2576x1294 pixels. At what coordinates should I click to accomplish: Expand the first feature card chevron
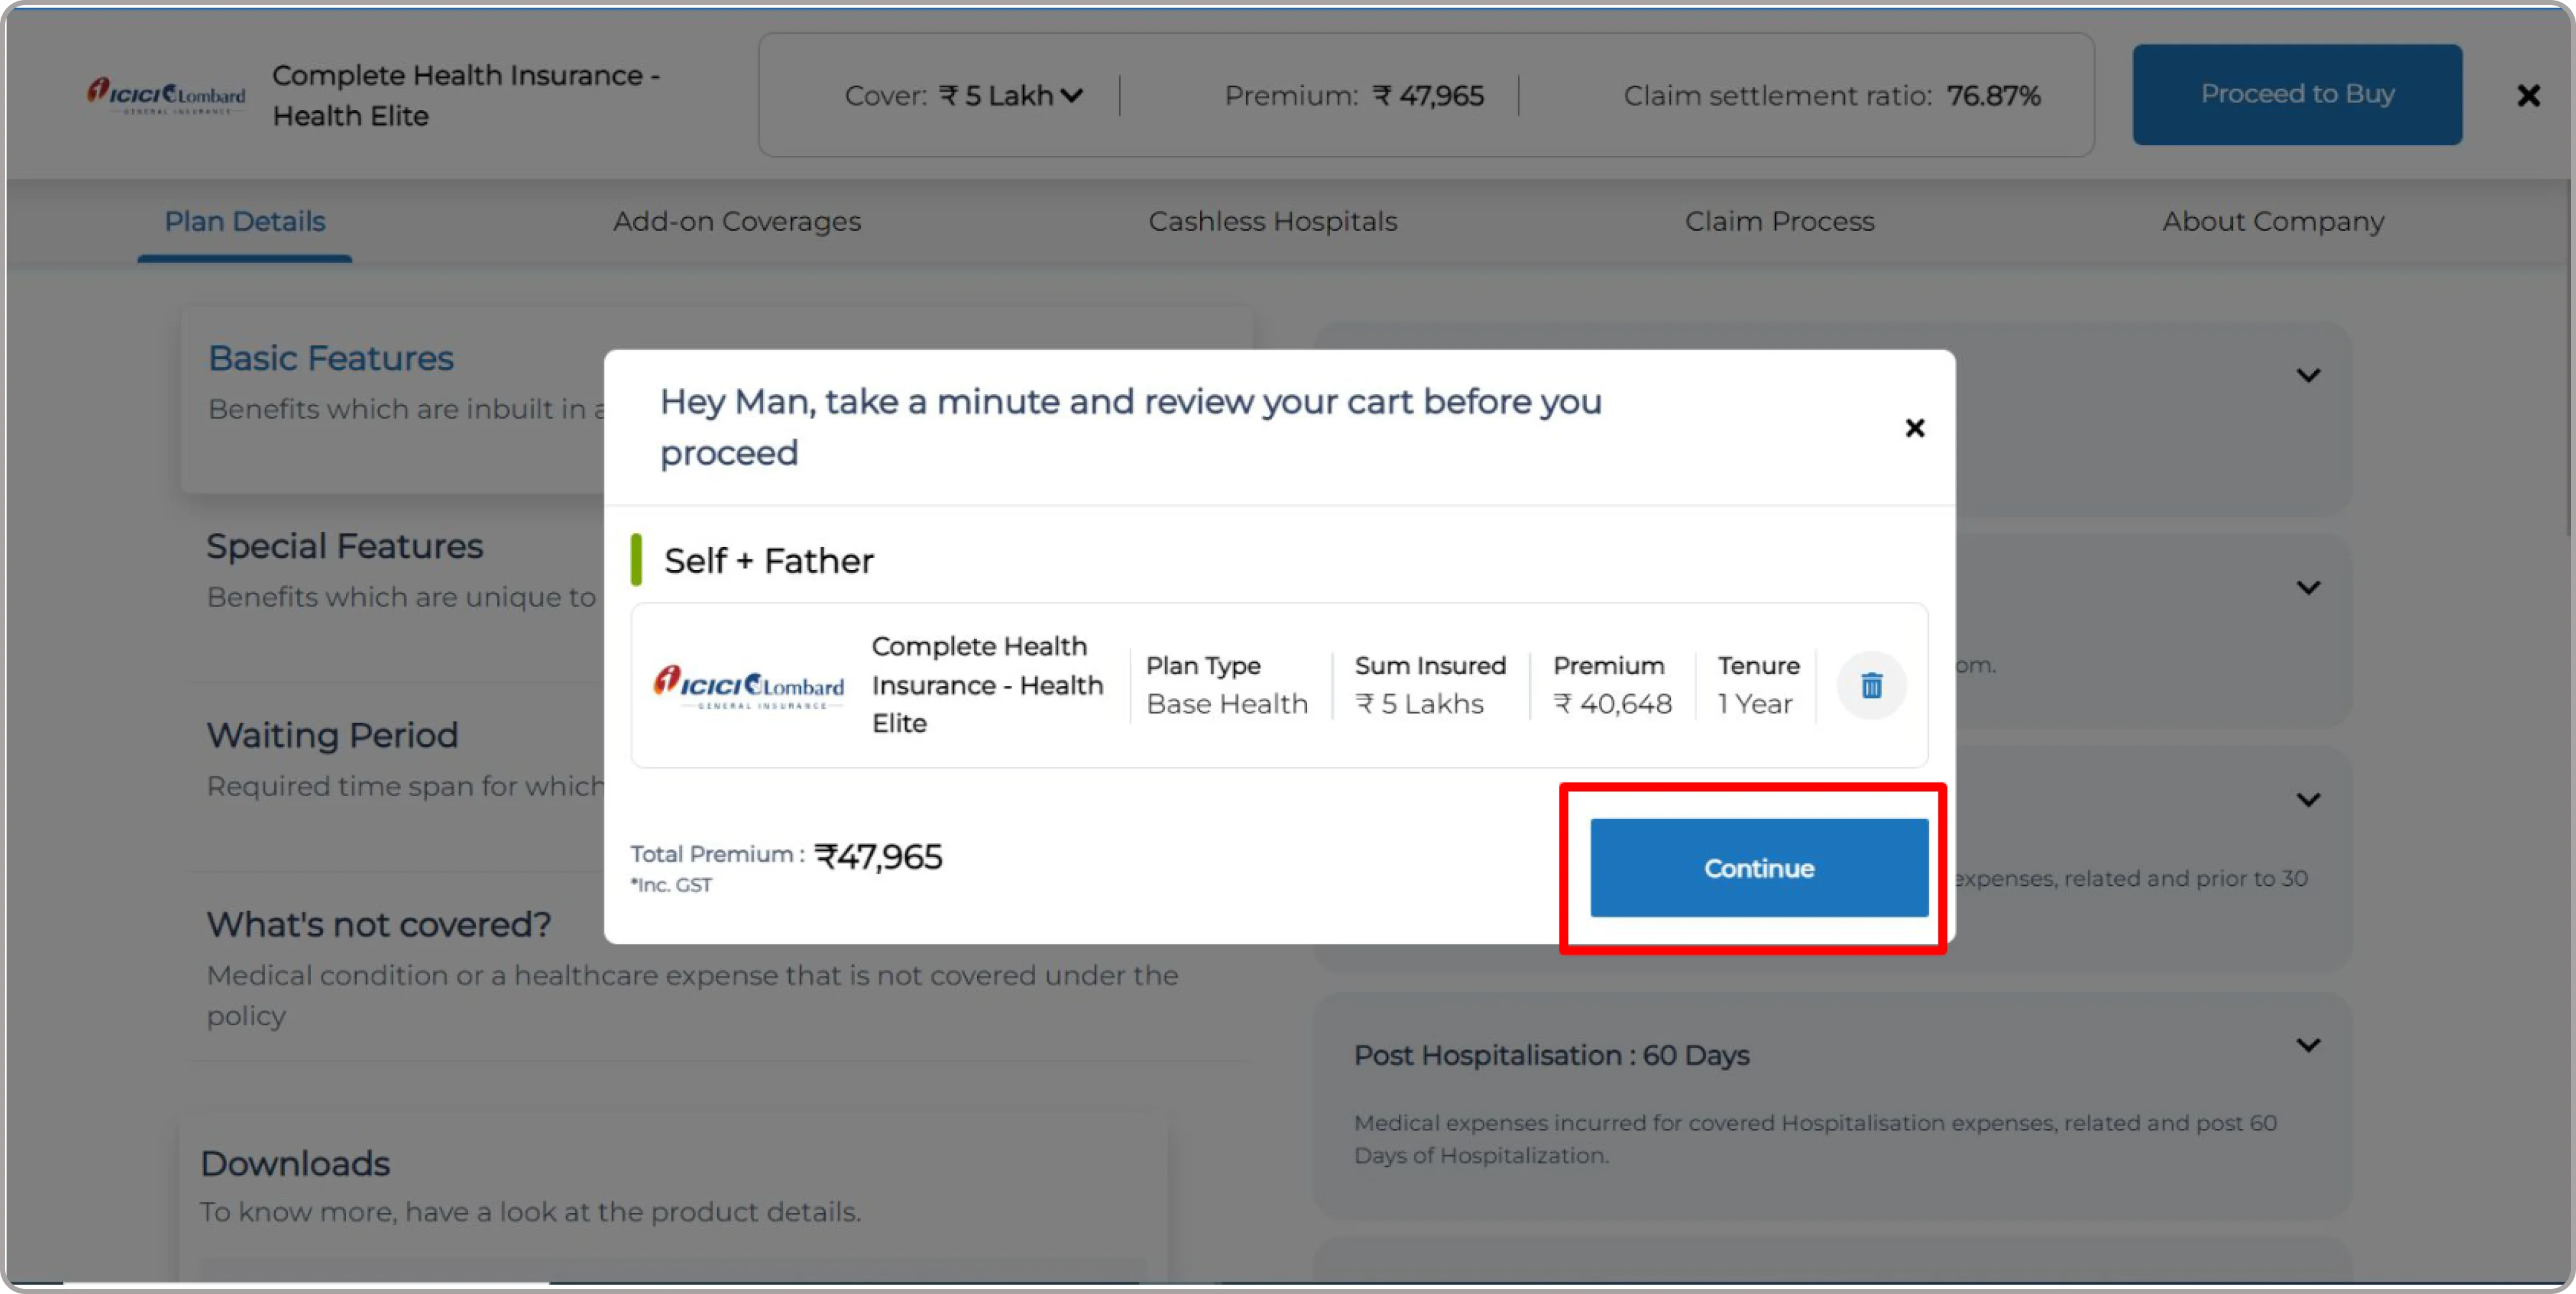click(2308, 376)
